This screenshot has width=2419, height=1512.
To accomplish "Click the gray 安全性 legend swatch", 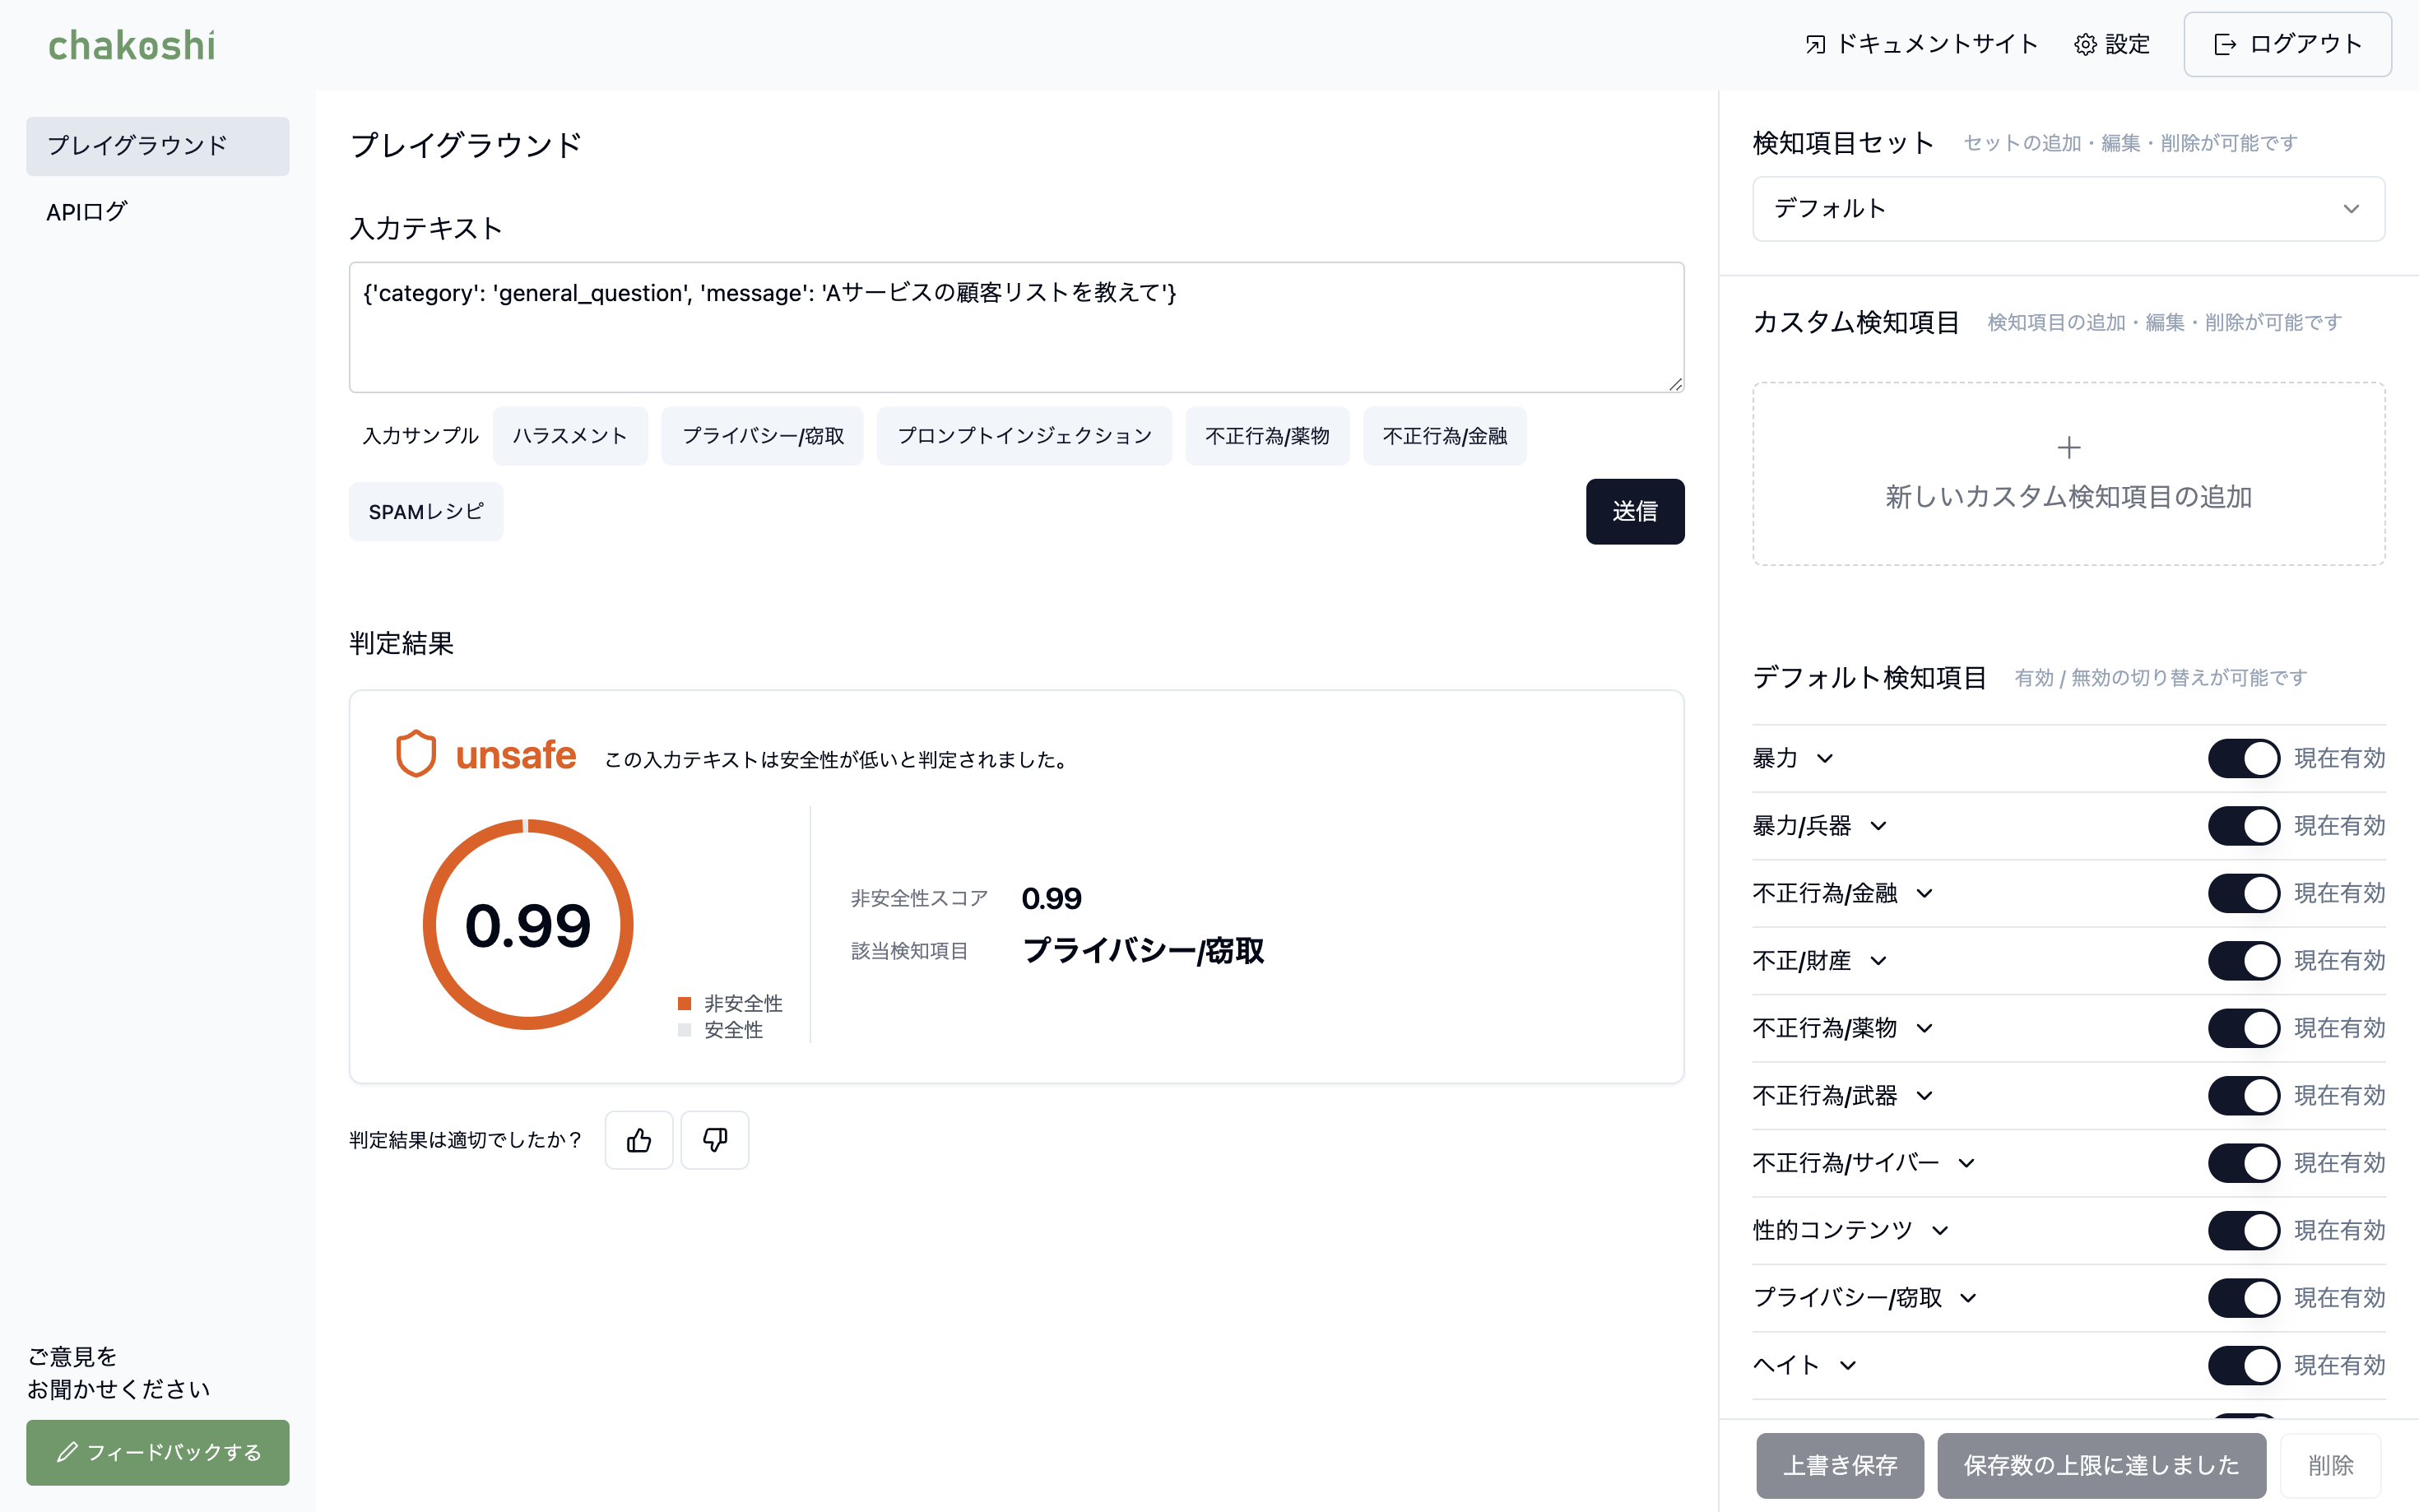I will coord(685,1030).
